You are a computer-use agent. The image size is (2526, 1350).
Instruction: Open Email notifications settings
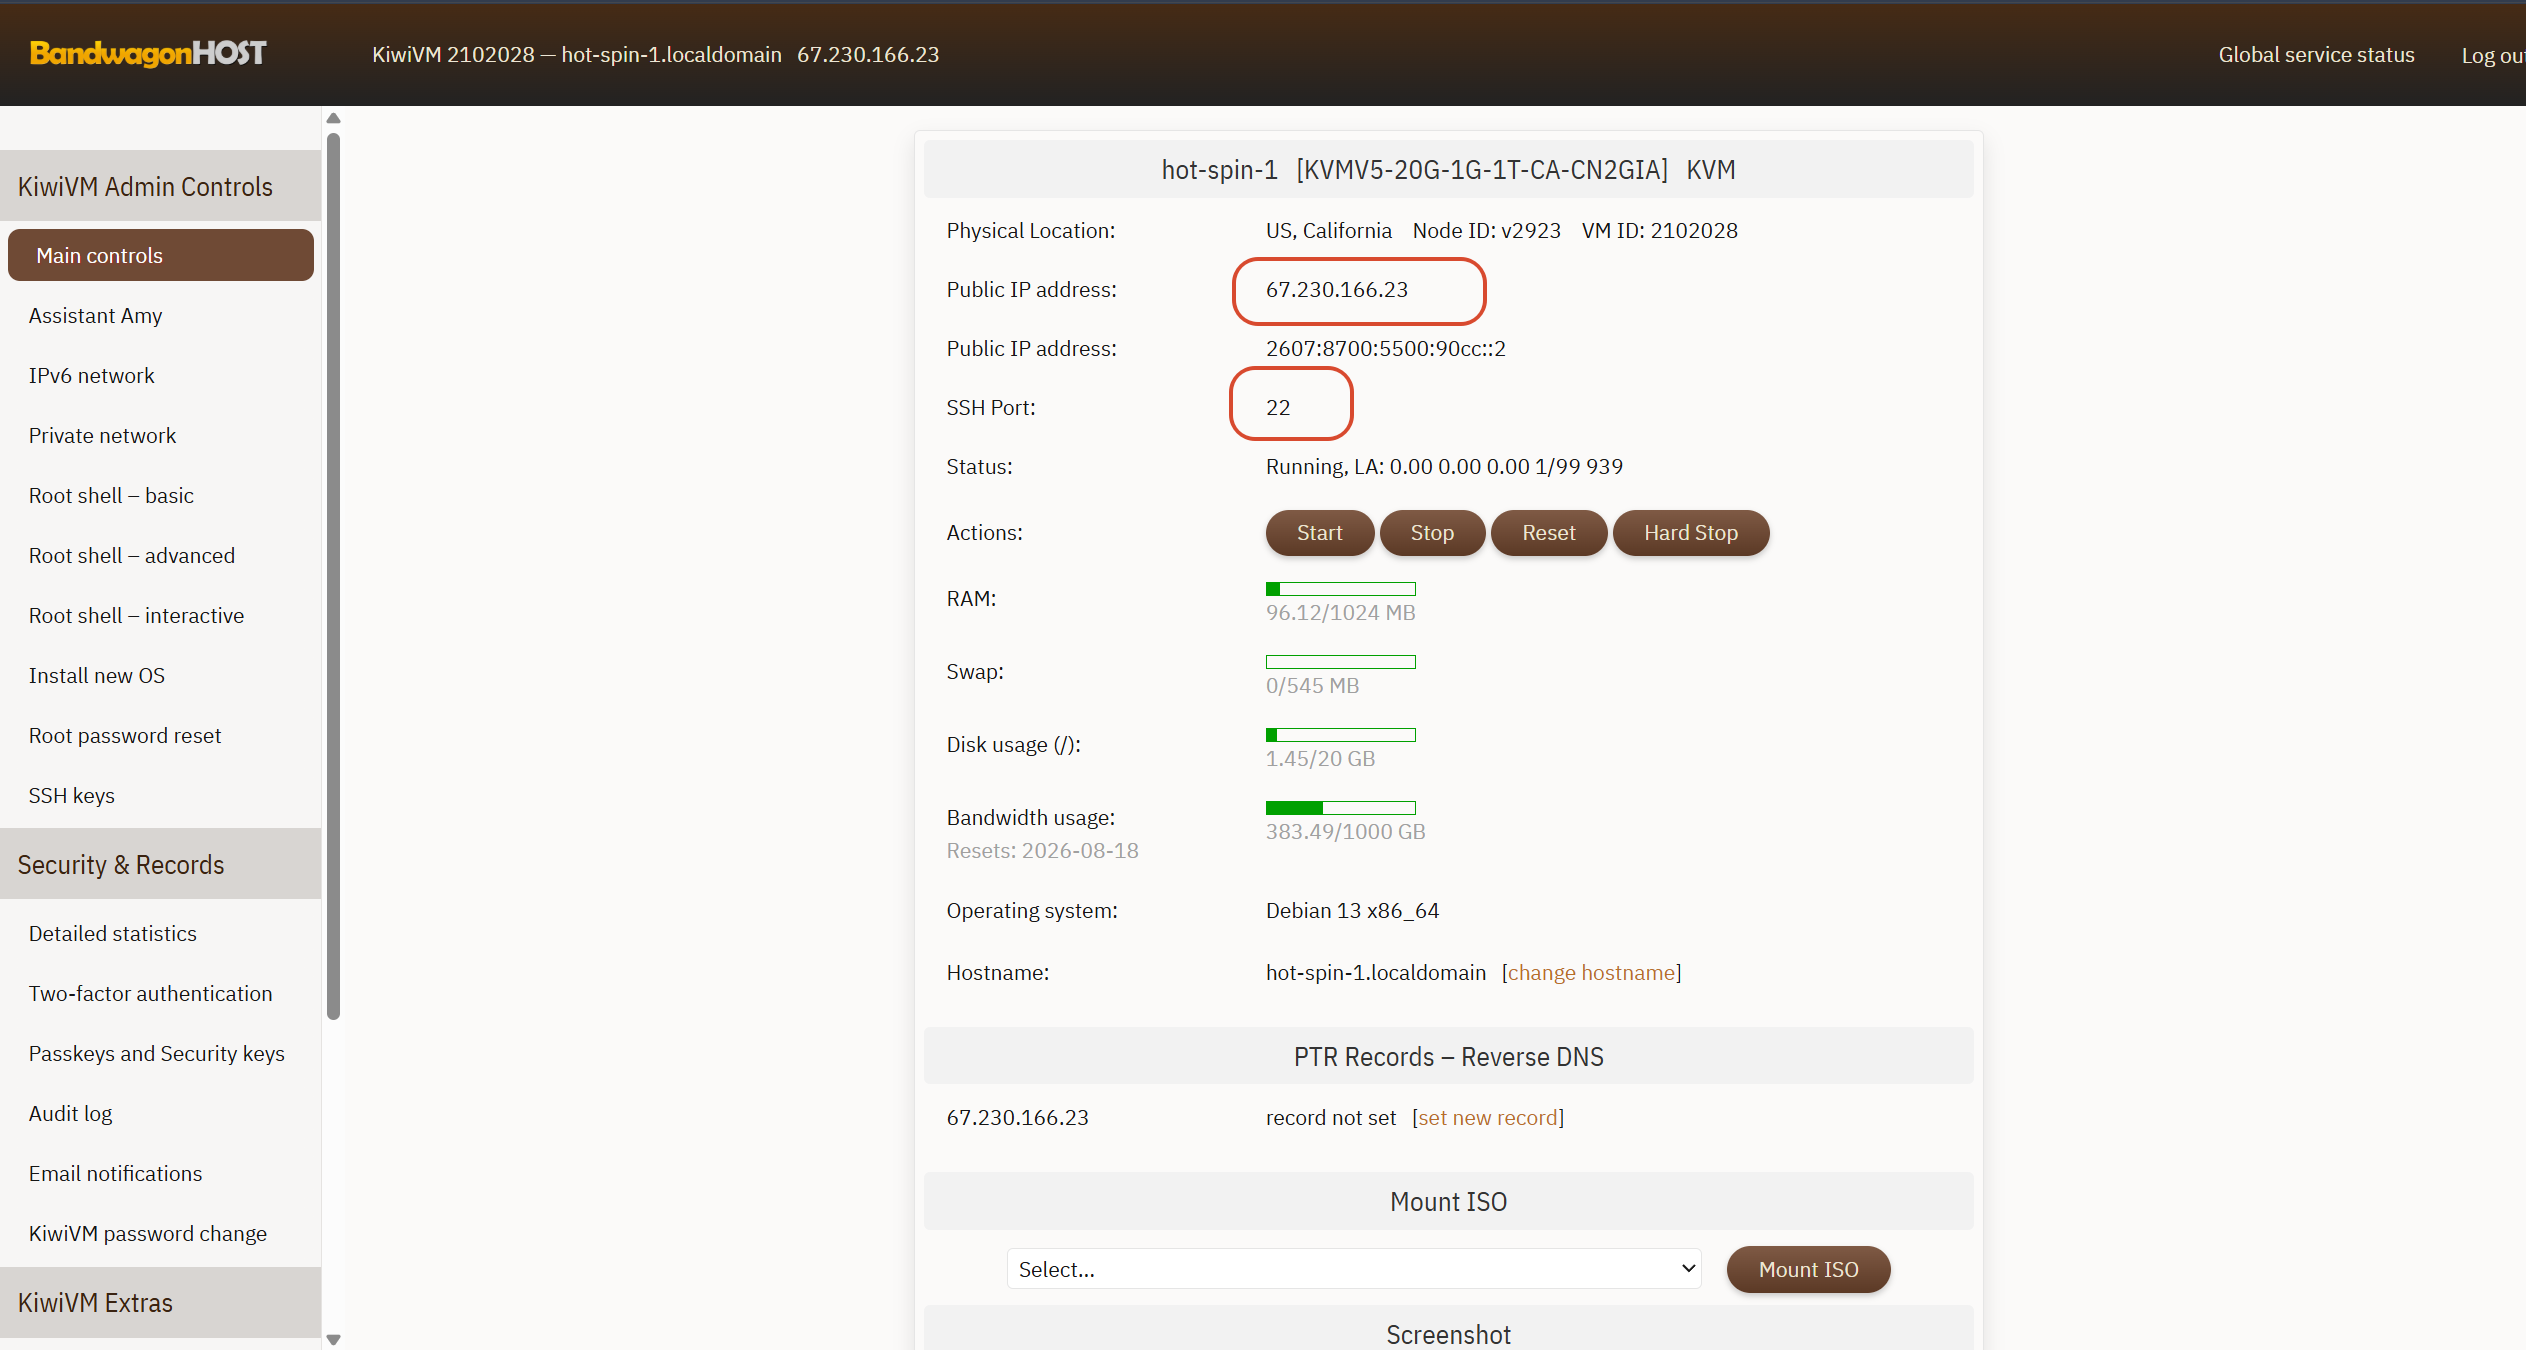(115, 1173)
